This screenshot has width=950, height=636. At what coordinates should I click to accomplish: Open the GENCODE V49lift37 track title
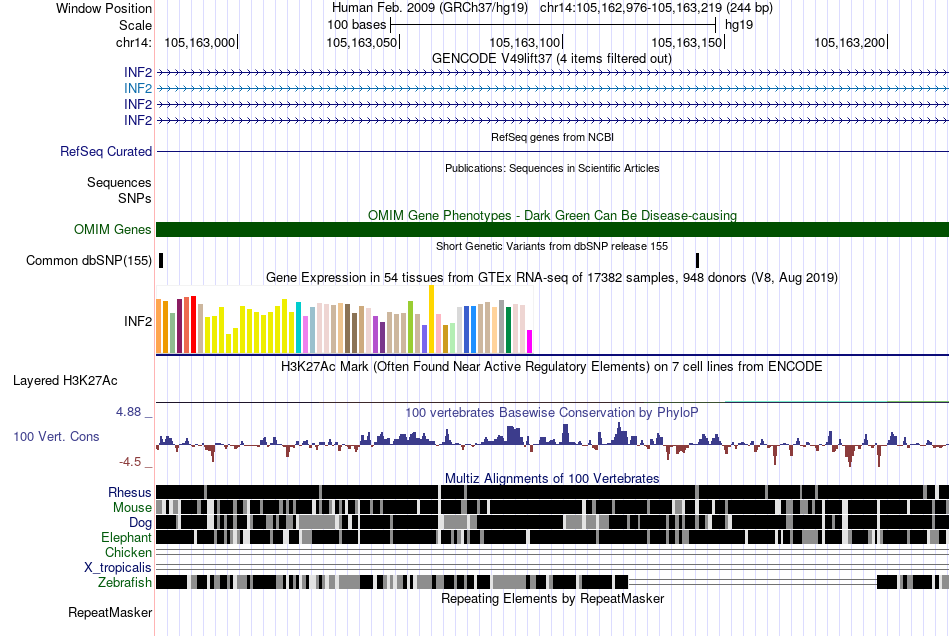tap(551, 59)
